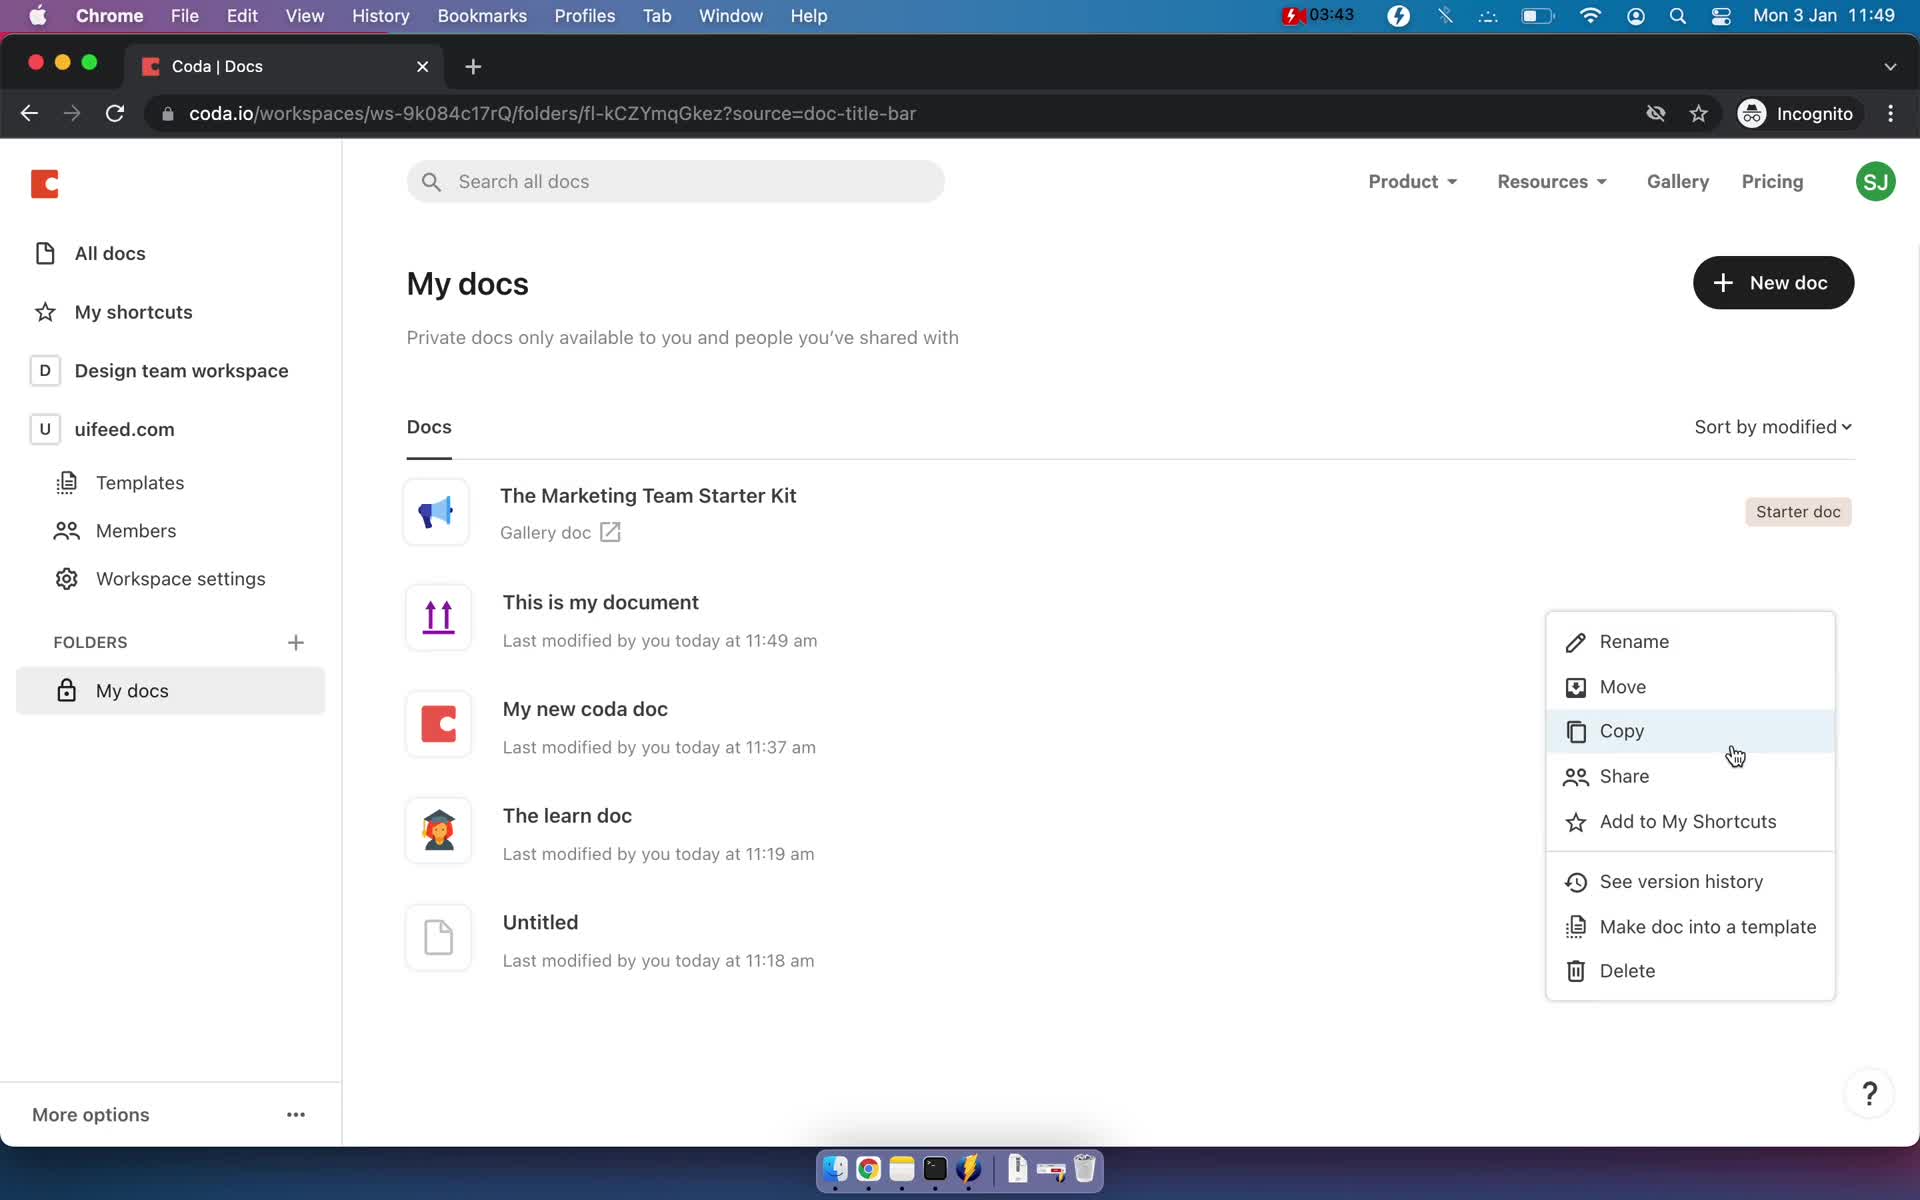
Task: Click Add to My Shortcuts
Action: pos(1690,822)
